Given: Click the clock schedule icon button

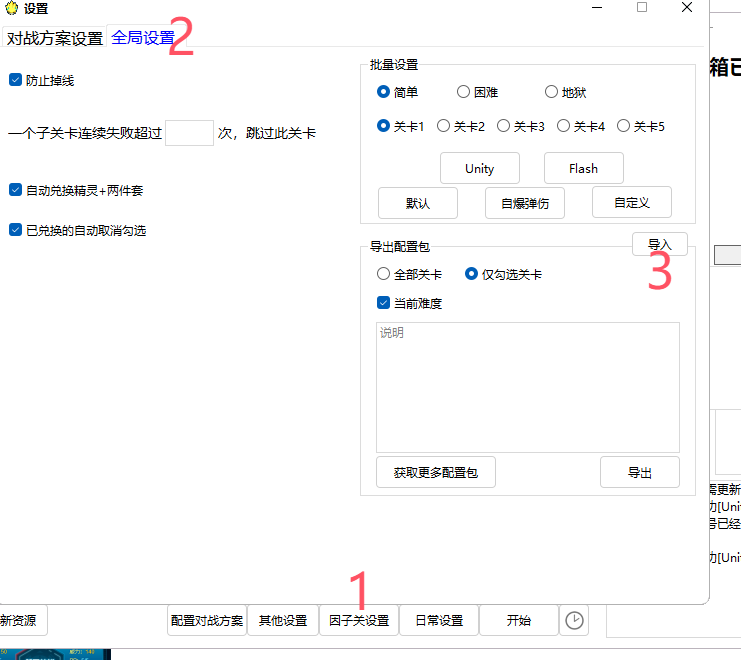Looking at the screenshot, I should coord(574,620).
